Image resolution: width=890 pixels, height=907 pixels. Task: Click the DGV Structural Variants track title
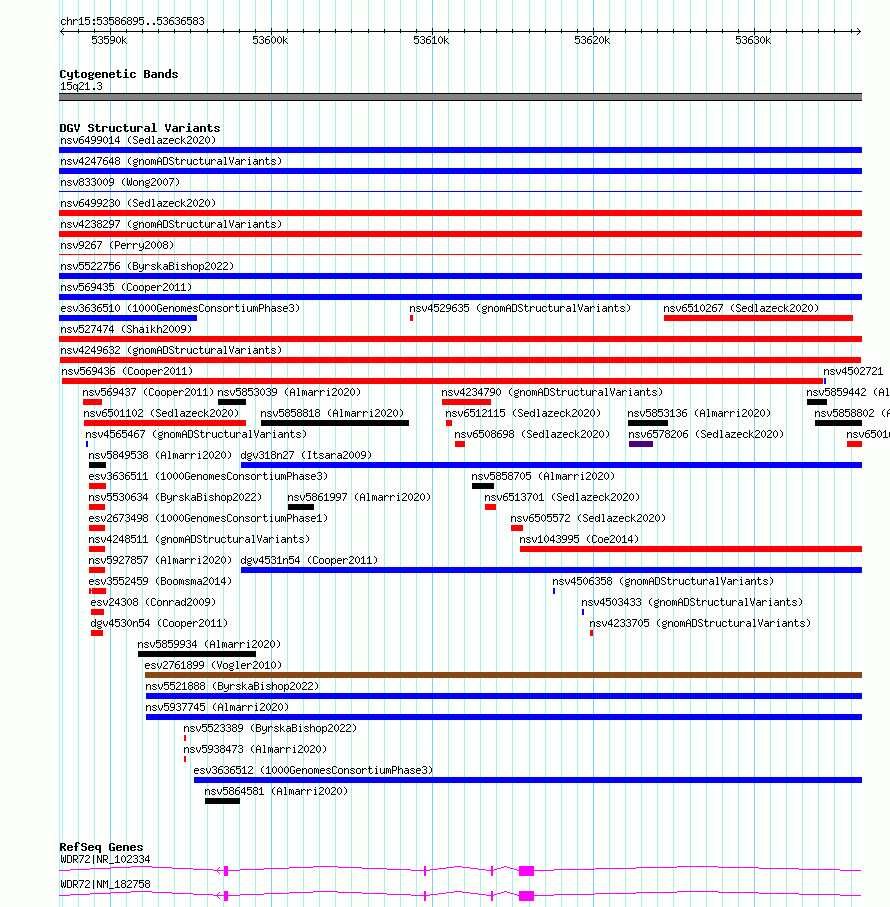(140, 128)
